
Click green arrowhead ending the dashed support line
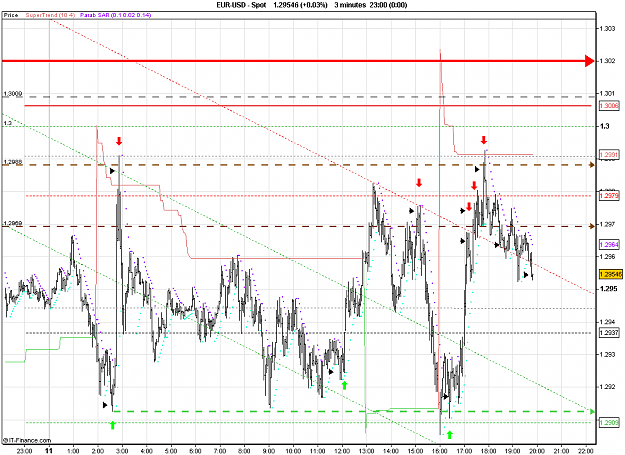592,412
